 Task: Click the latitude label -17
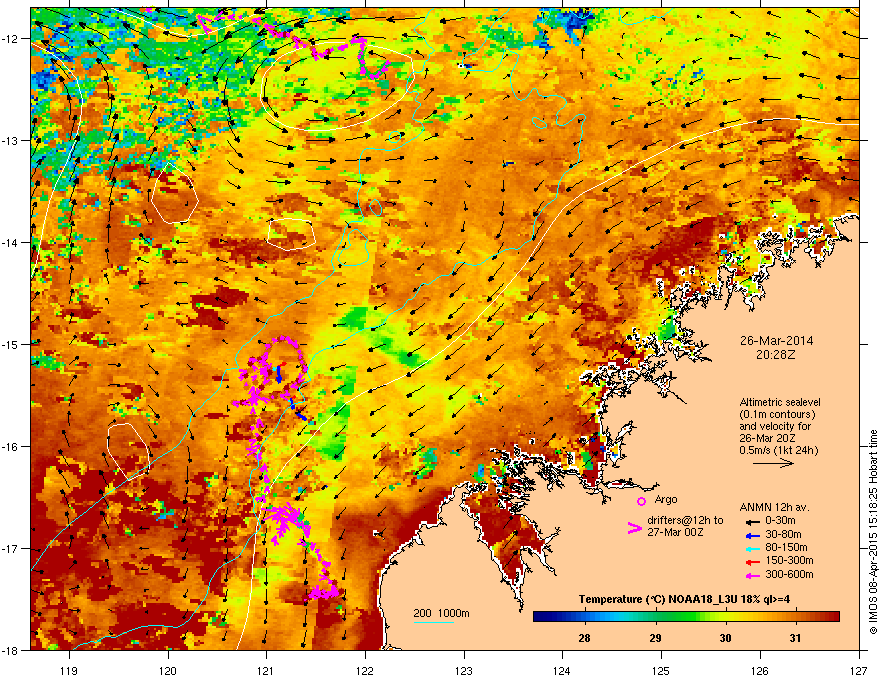[10, 549]
